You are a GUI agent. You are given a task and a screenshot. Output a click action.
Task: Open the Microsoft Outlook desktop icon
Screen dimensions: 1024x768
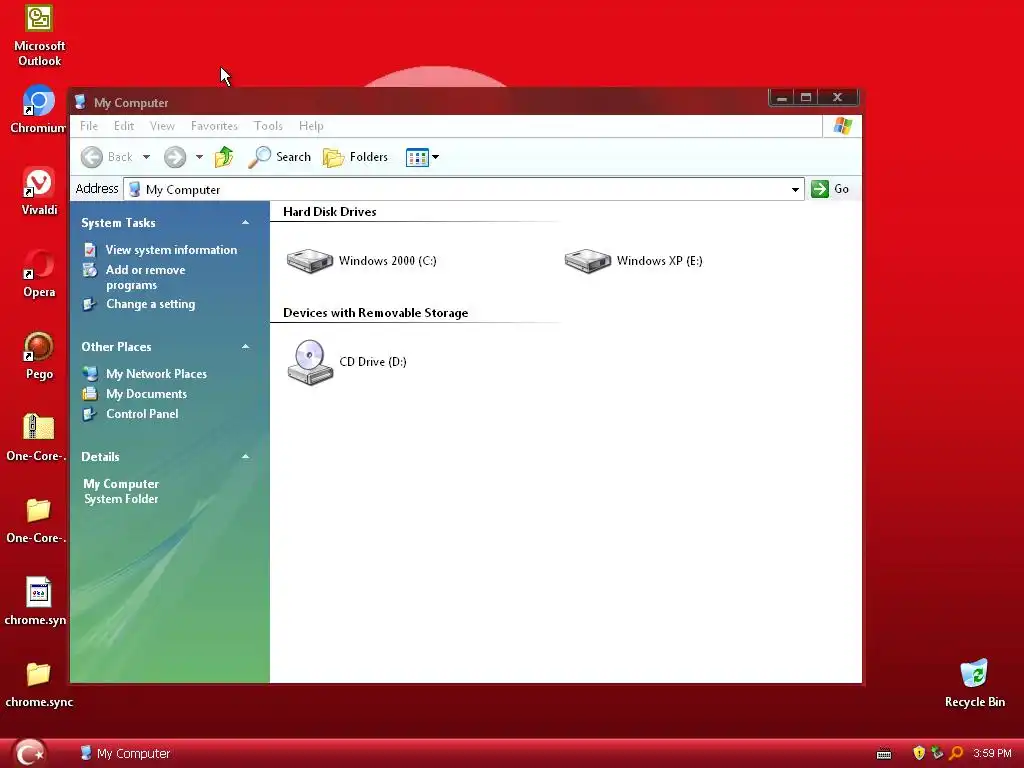click(39, 36)
